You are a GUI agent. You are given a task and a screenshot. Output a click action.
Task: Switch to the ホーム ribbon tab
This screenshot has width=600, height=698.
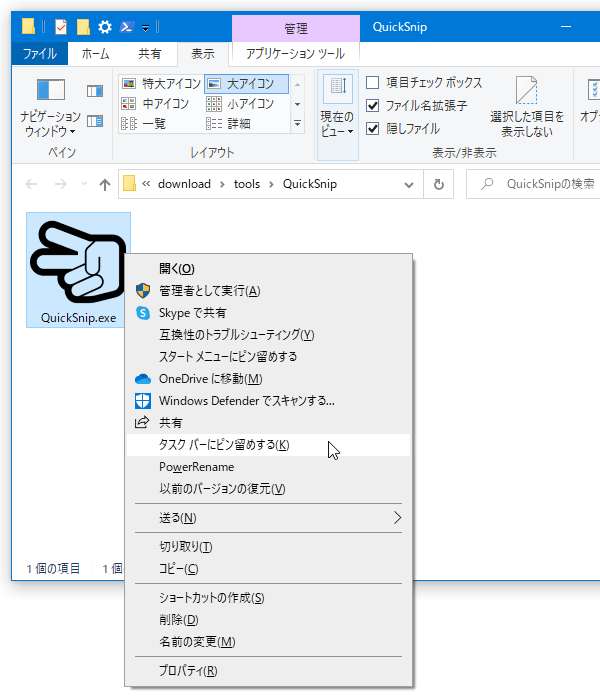(96, 54)
